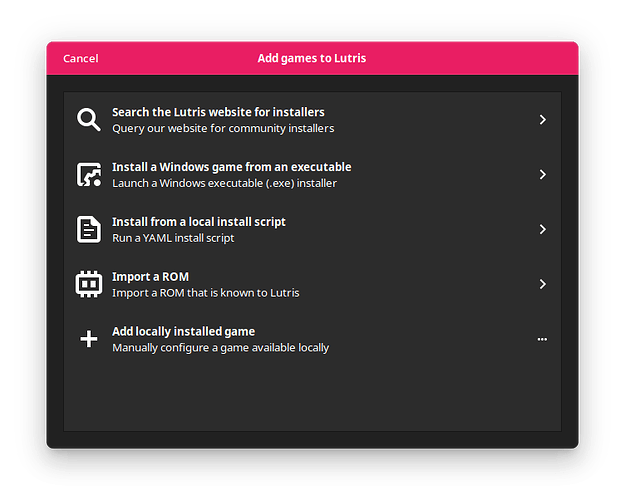Open chevron for Install from local script

(x=542, y=229)
